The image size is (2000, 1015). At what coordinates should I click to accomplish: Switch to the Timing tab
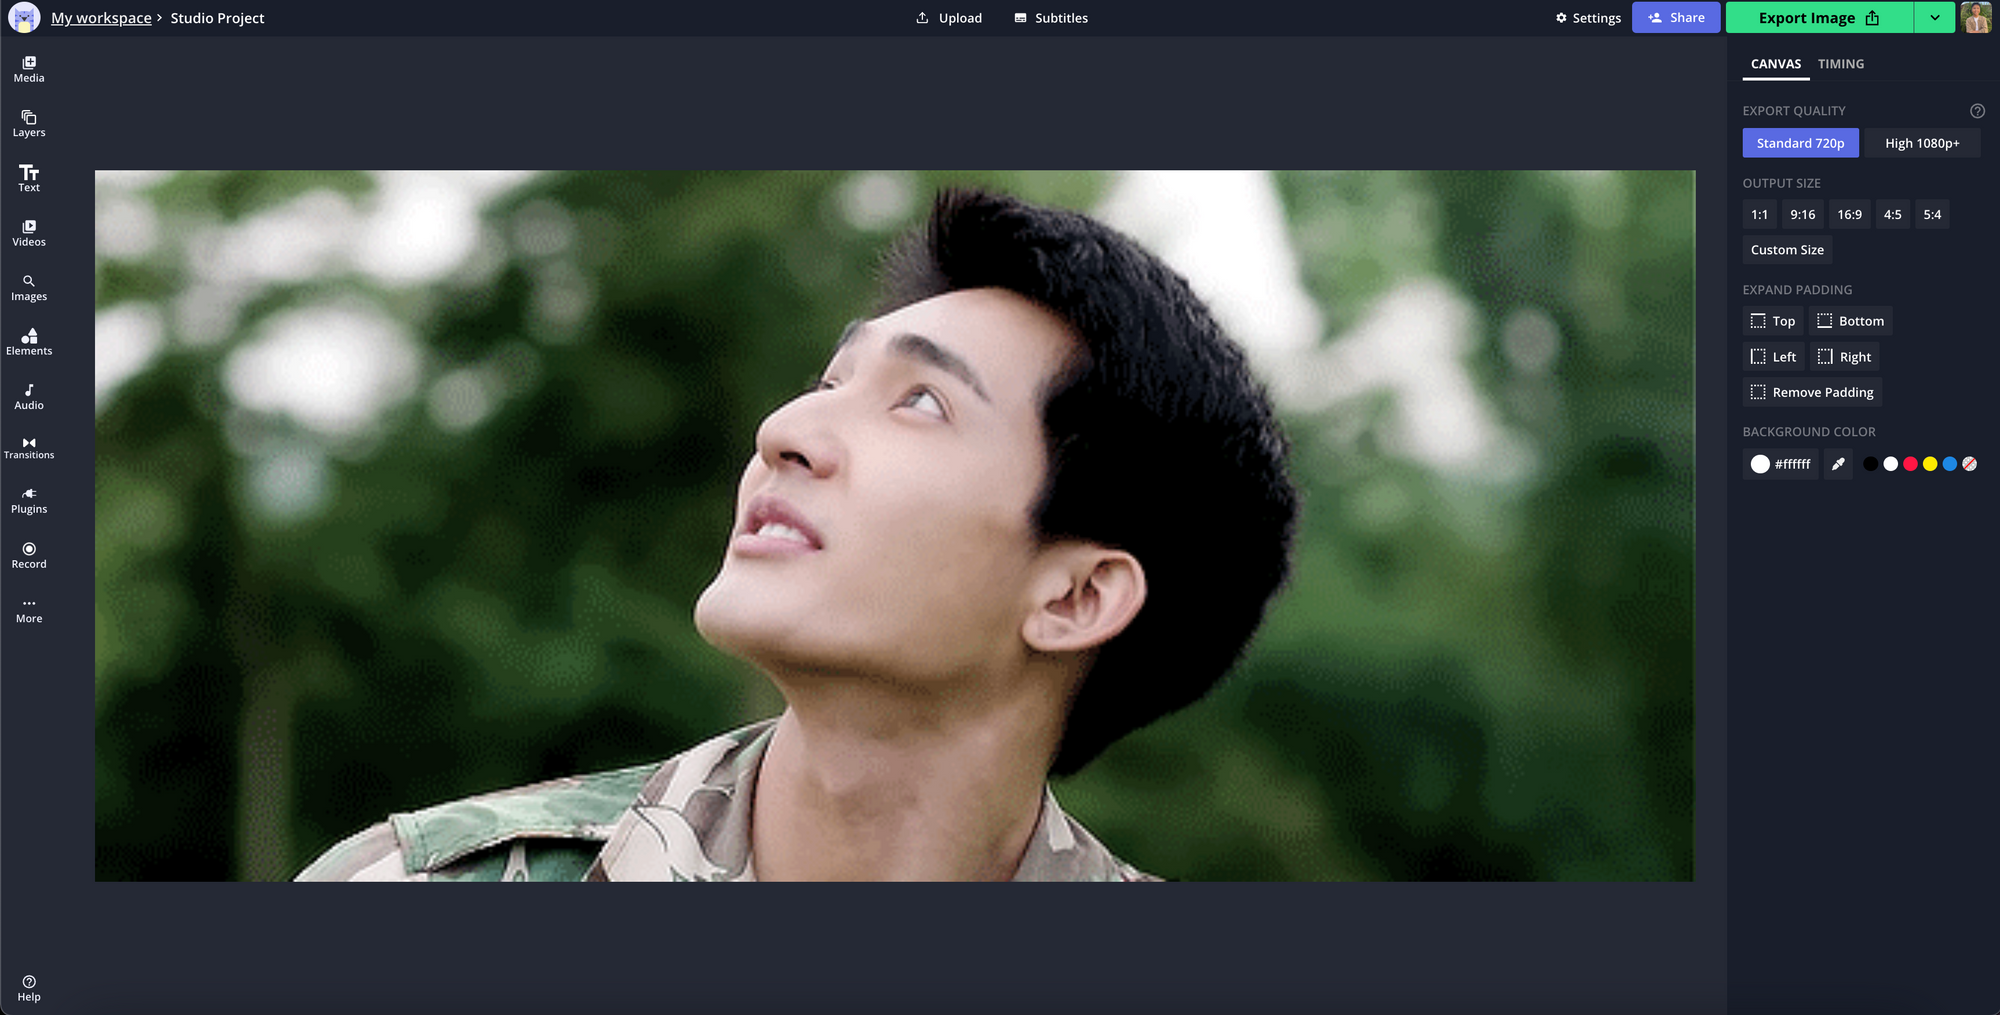1840,64
